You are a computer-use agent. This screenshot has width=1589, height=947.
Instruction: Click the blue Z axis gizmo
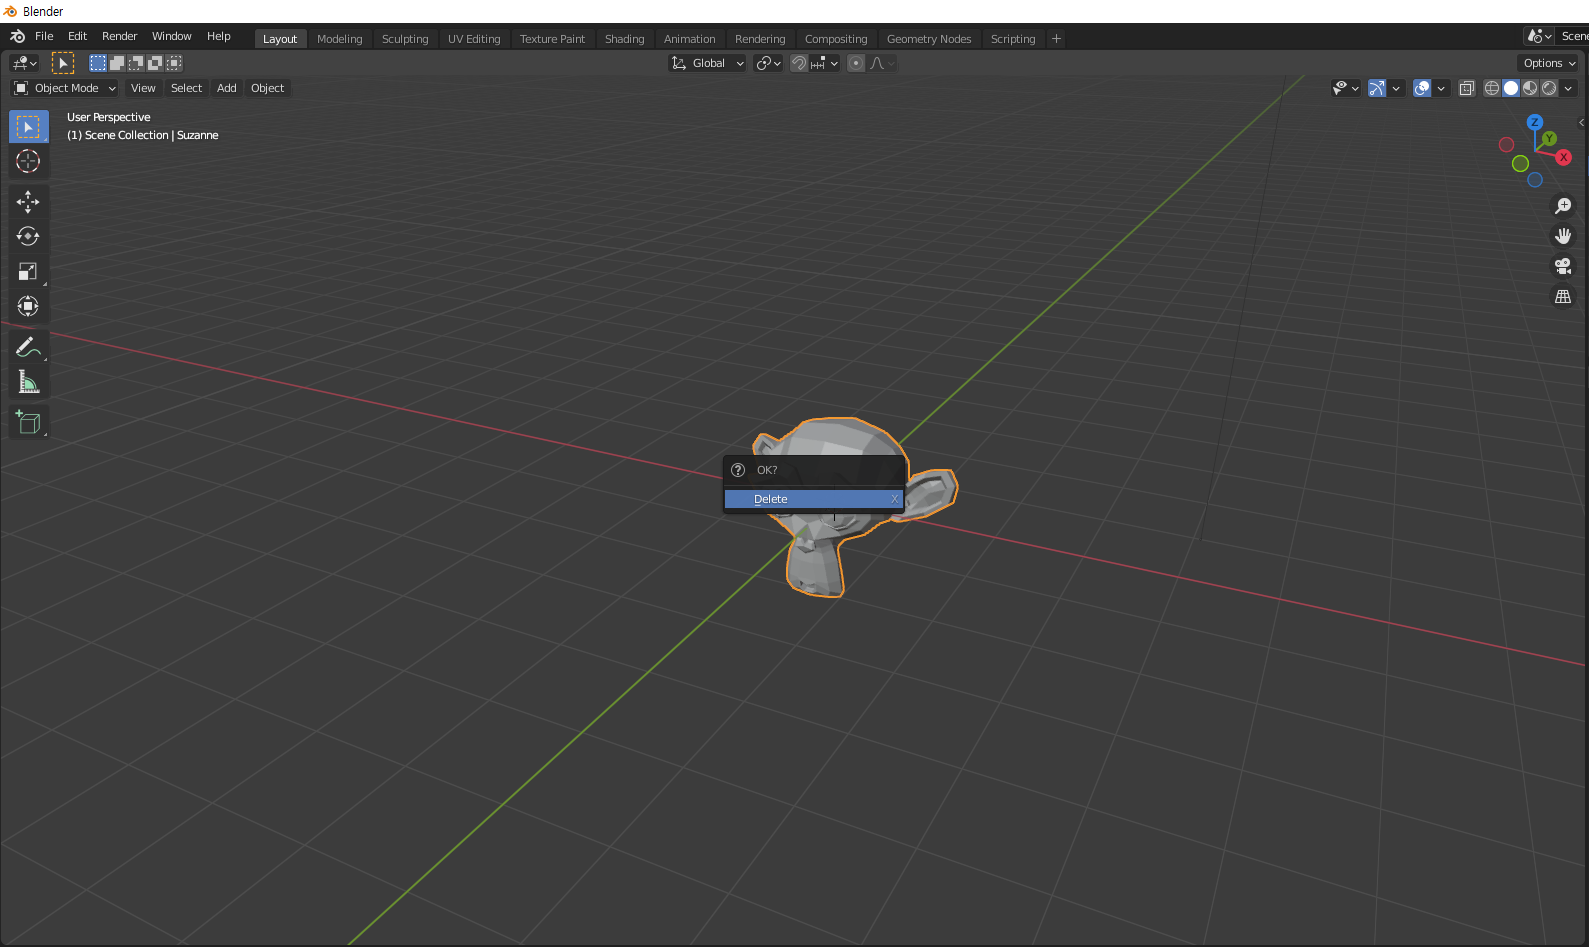pos(1535,122)
